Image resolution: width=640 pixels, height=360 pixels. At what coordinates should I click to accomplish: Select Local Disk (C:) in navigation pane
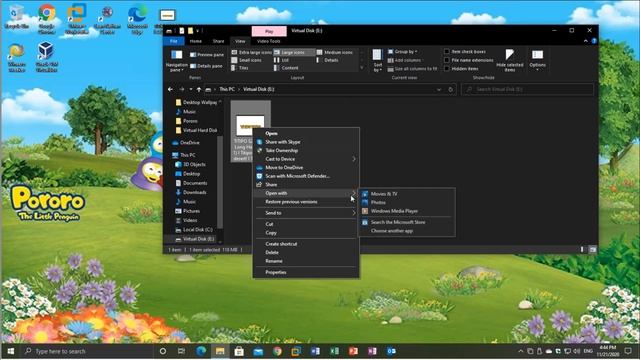click(x=198, y=229)
